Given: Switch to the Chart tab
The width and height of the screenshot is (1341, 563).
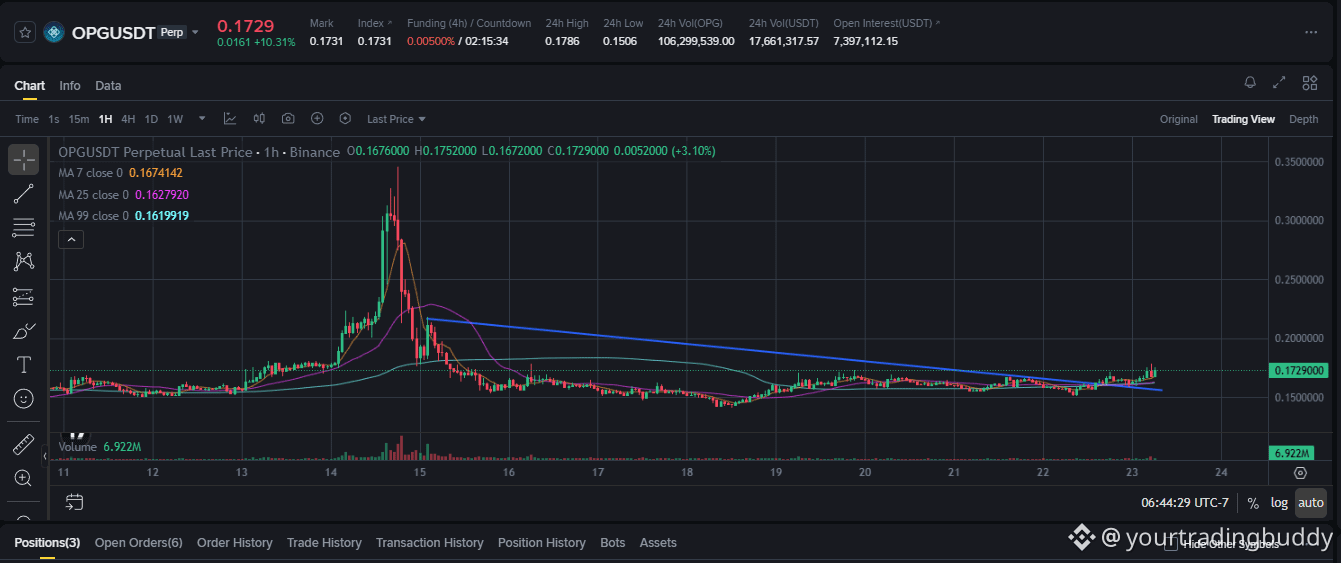Looking at the screenshot, I should click(29, 85).
